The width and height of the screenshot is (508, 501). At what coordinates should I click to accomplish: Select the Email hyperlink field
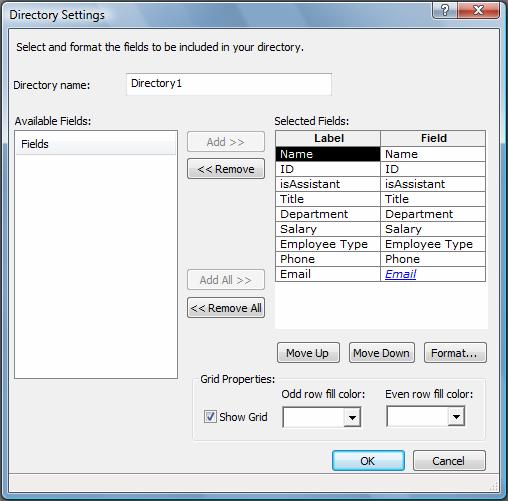pyautogui.click(x=400, y=274)
